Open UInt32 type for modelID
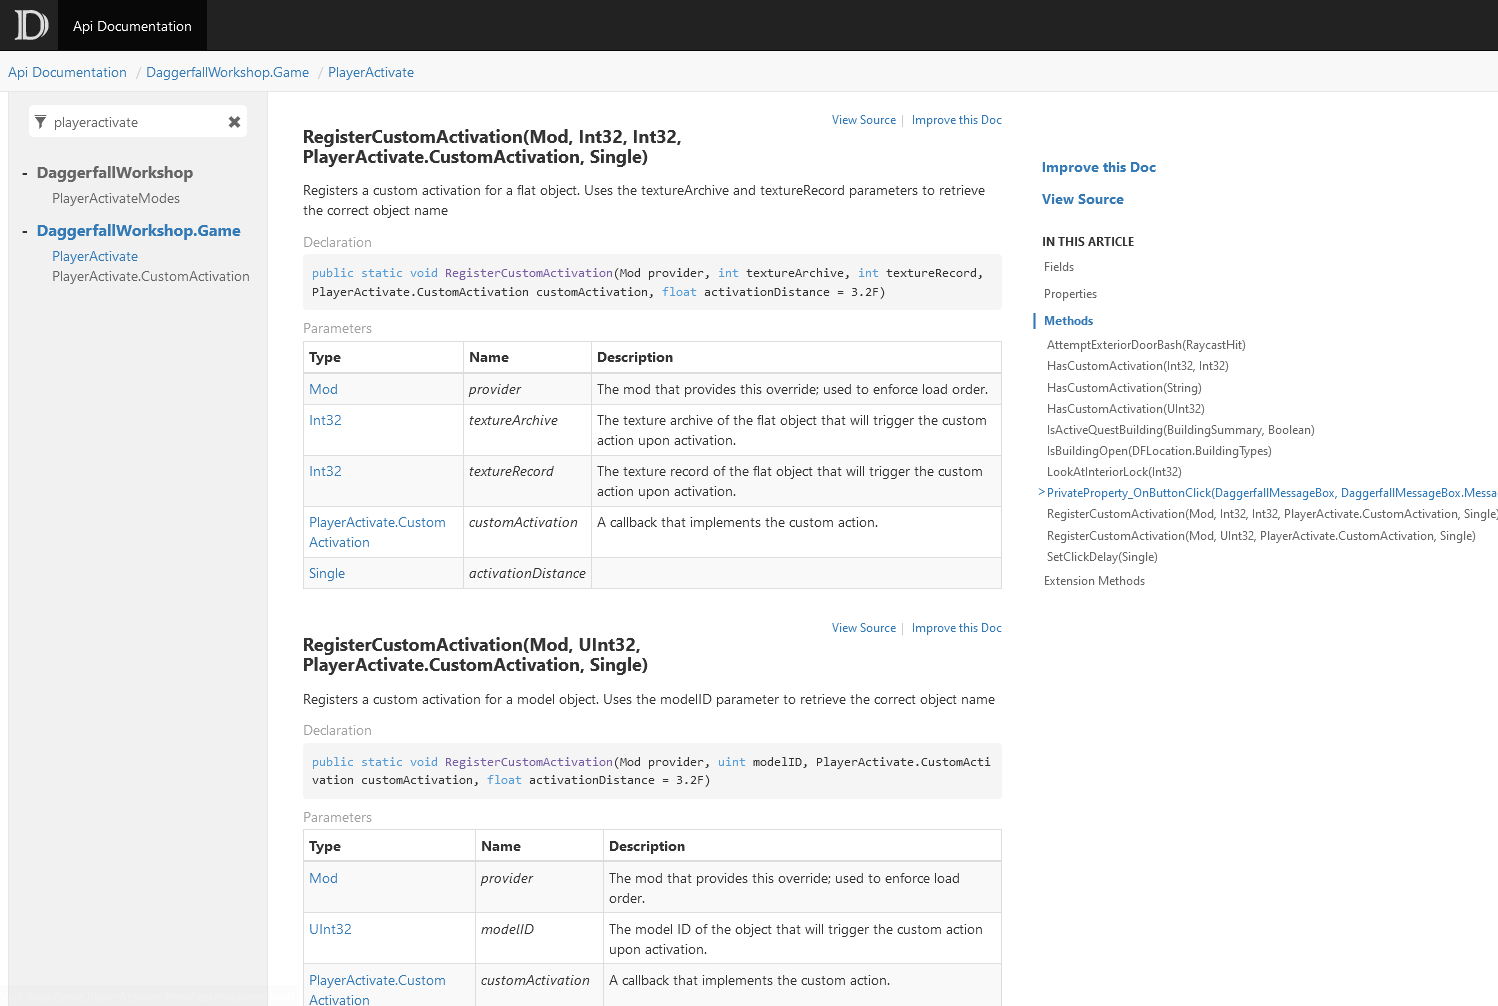Viewport: 1498px width, 1006px height. click(330, 929)
